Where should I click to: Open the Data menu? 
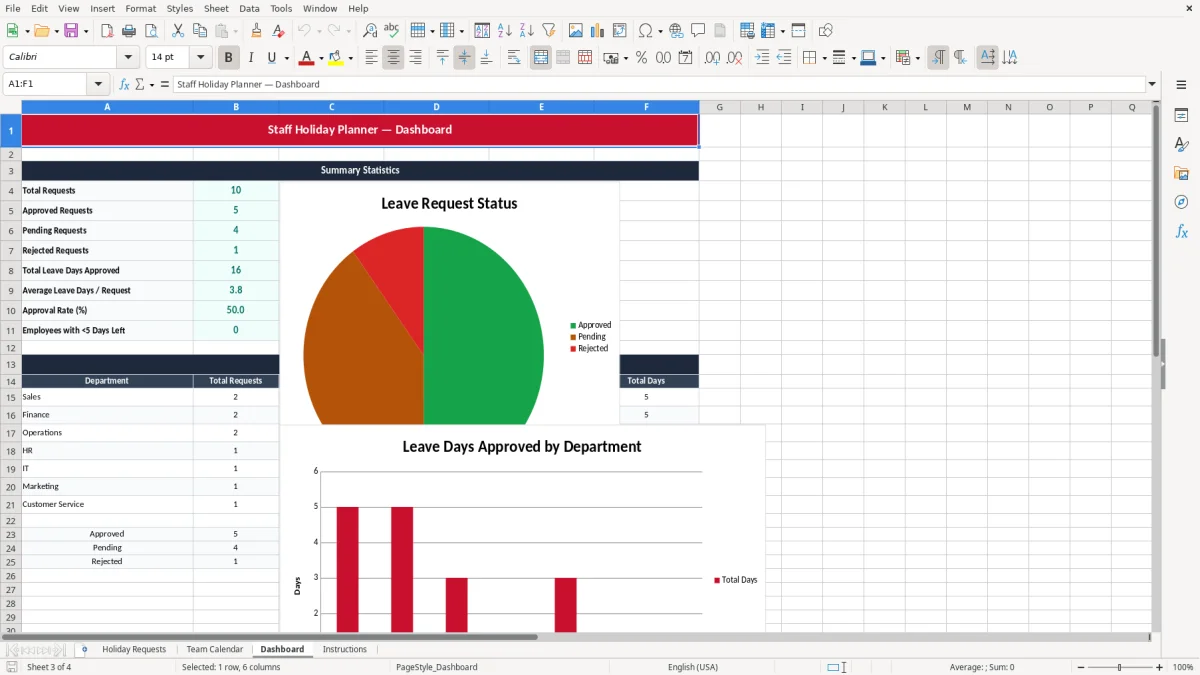249,8
